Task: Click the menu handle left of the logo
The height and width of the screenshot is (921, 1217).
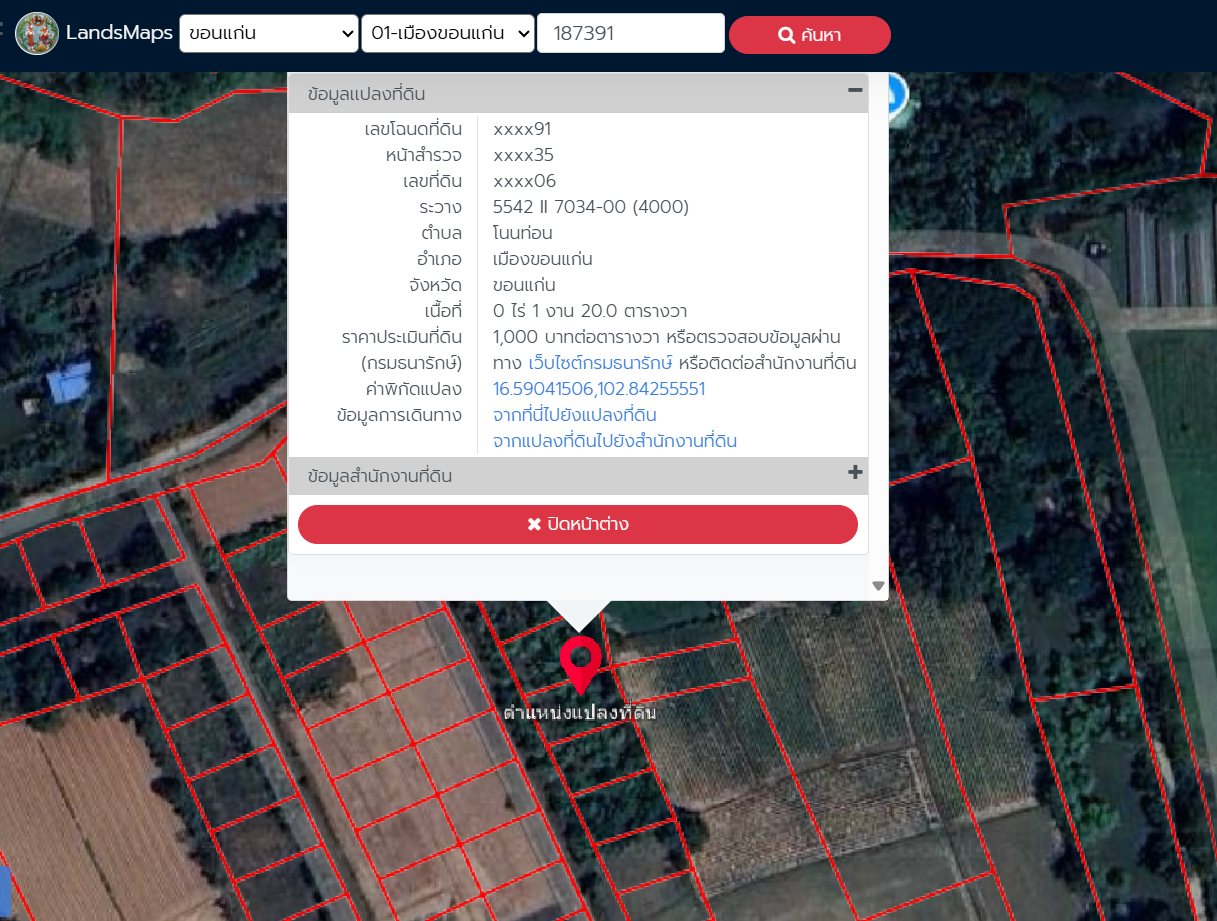Action: point(3,30)
